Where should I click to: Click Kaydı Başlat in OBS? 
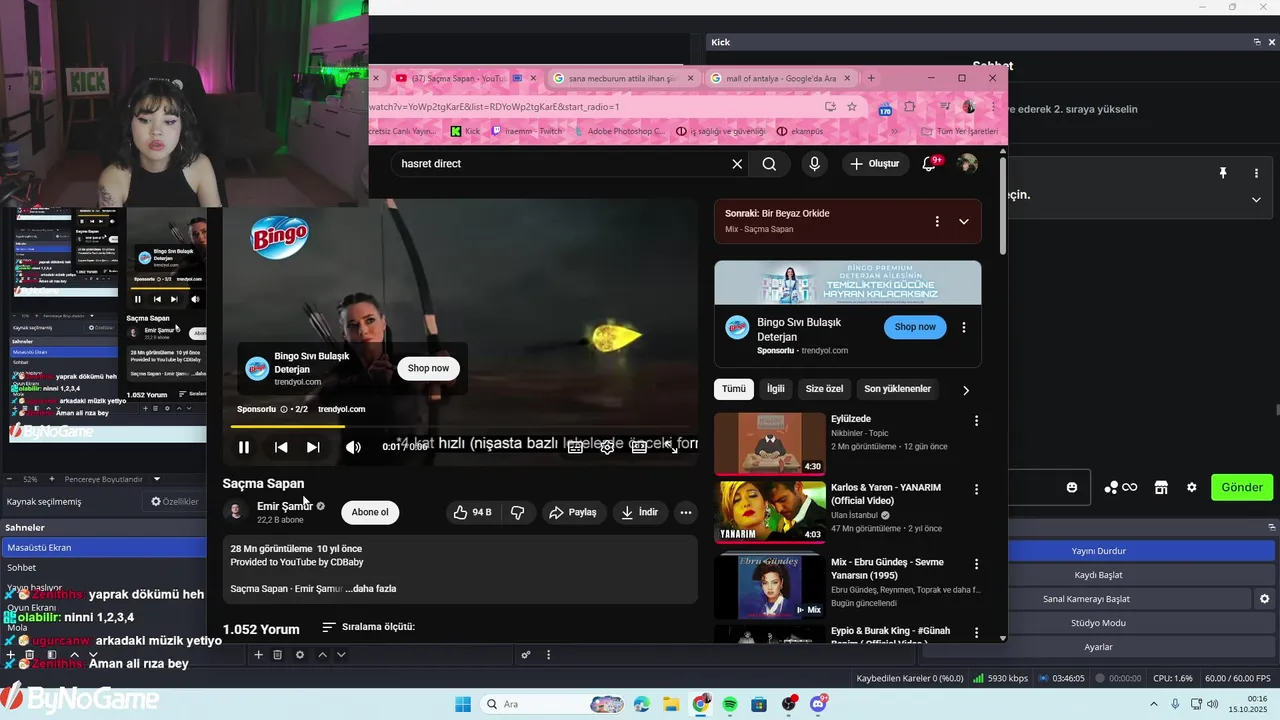[x=1098, y=575]
